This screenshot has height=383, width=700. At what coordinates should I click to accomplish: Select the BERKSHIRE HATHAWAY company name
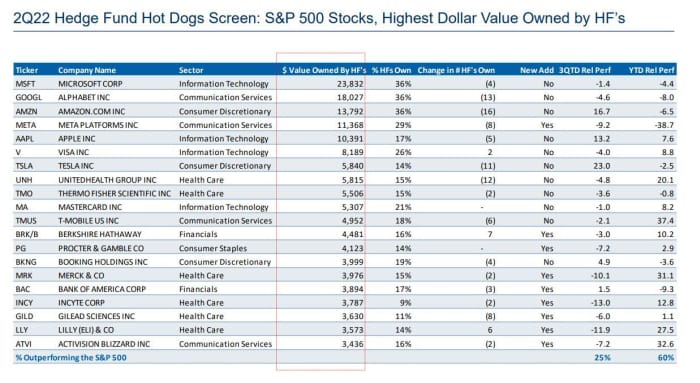[100, 234]
